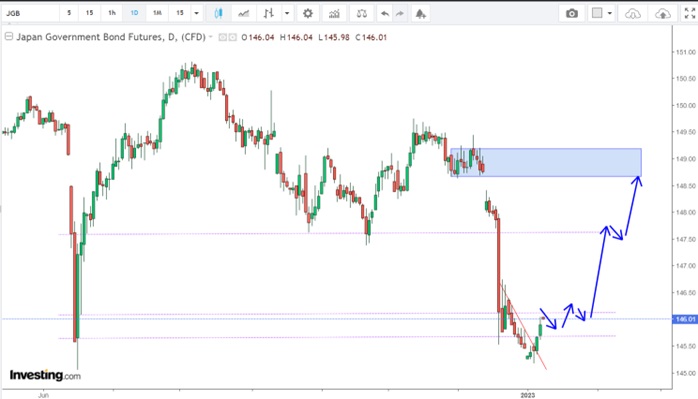
Task: Toggle fullscreen mode
Action: click(690, 13)
